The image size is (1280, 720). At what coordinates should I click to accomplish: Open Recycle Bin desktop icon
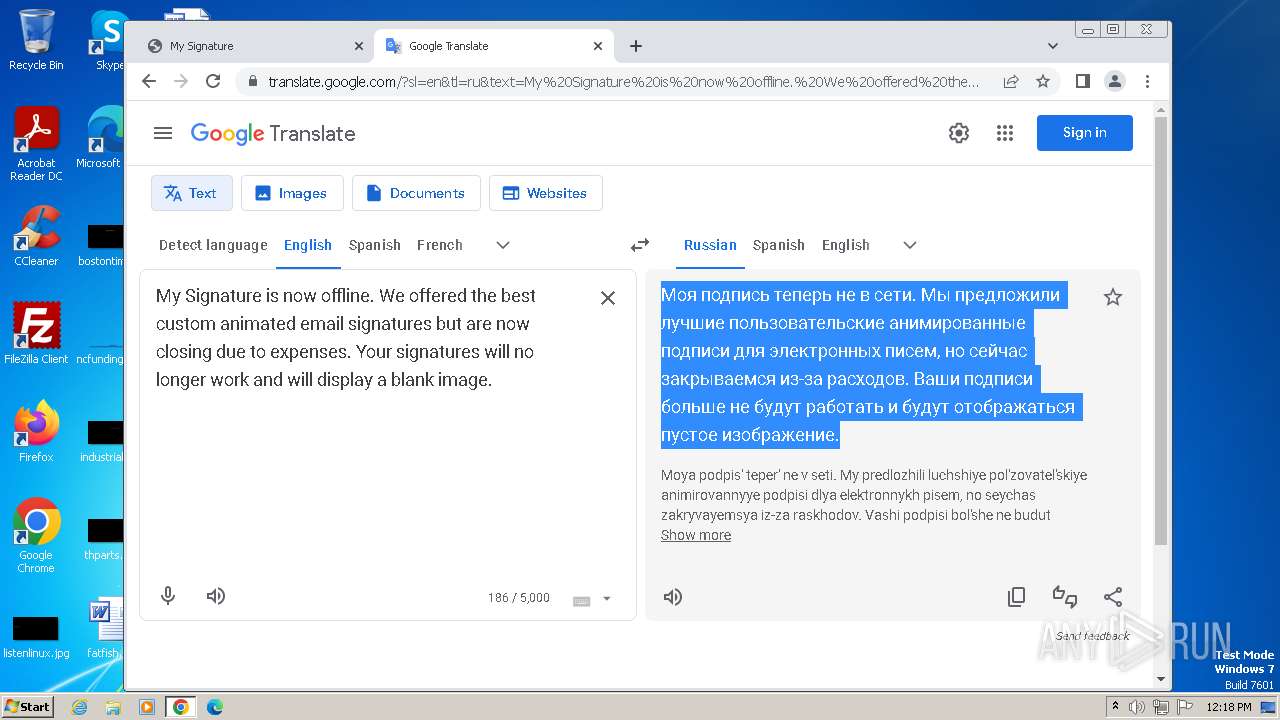point(36,40)
